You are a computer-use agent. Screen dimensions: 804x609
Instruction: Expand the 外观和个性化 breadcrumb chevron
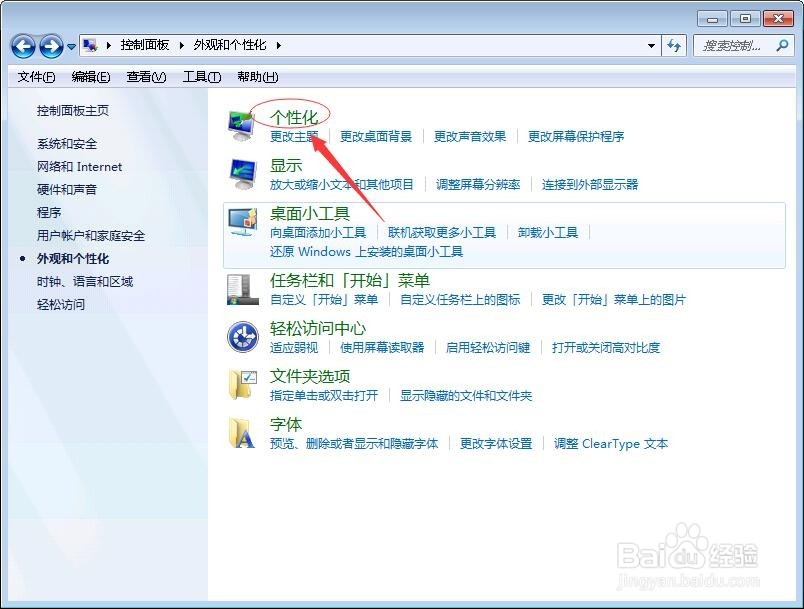[278, 44]
